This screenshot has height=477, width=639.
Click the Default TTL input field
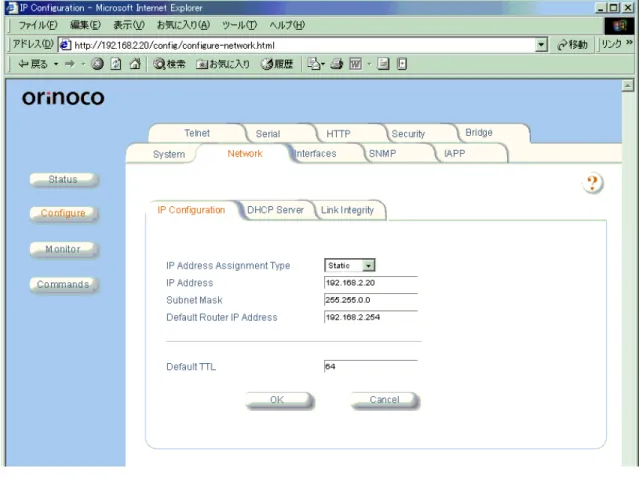pos(371,367)
